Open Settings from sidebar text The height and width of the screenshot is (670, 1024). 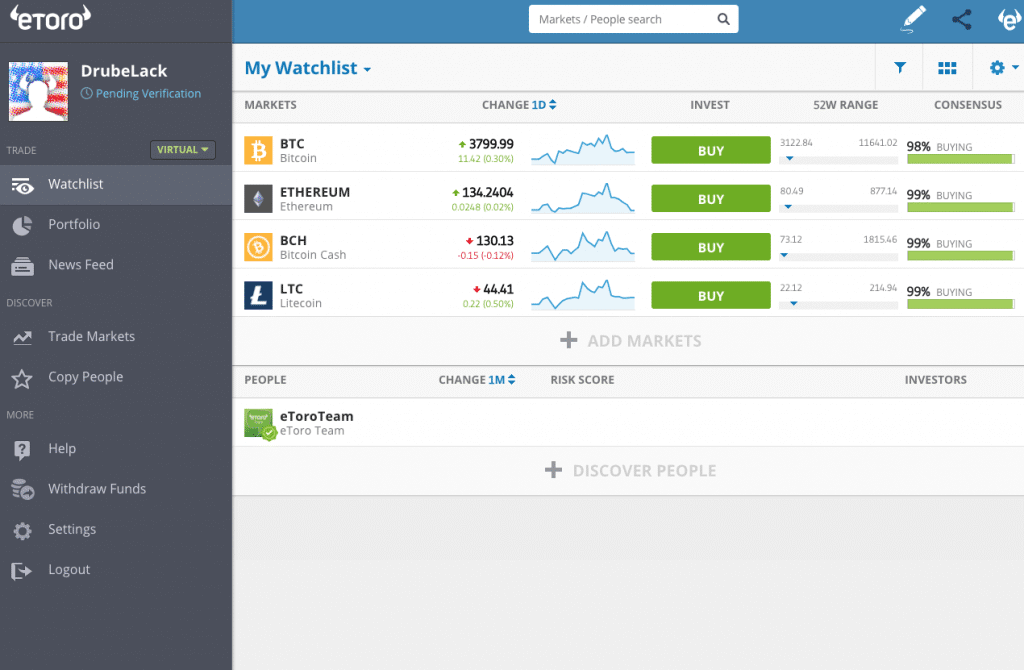(72, 530)
